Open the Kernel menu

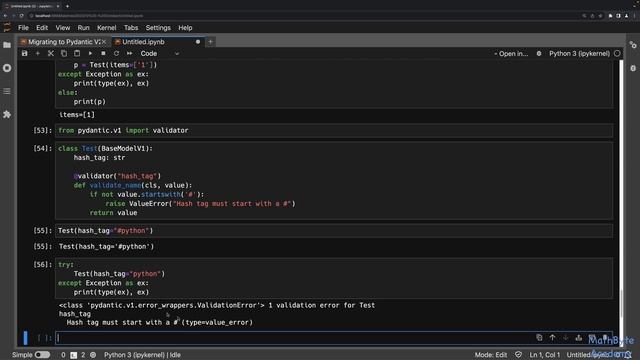point(107,28)
